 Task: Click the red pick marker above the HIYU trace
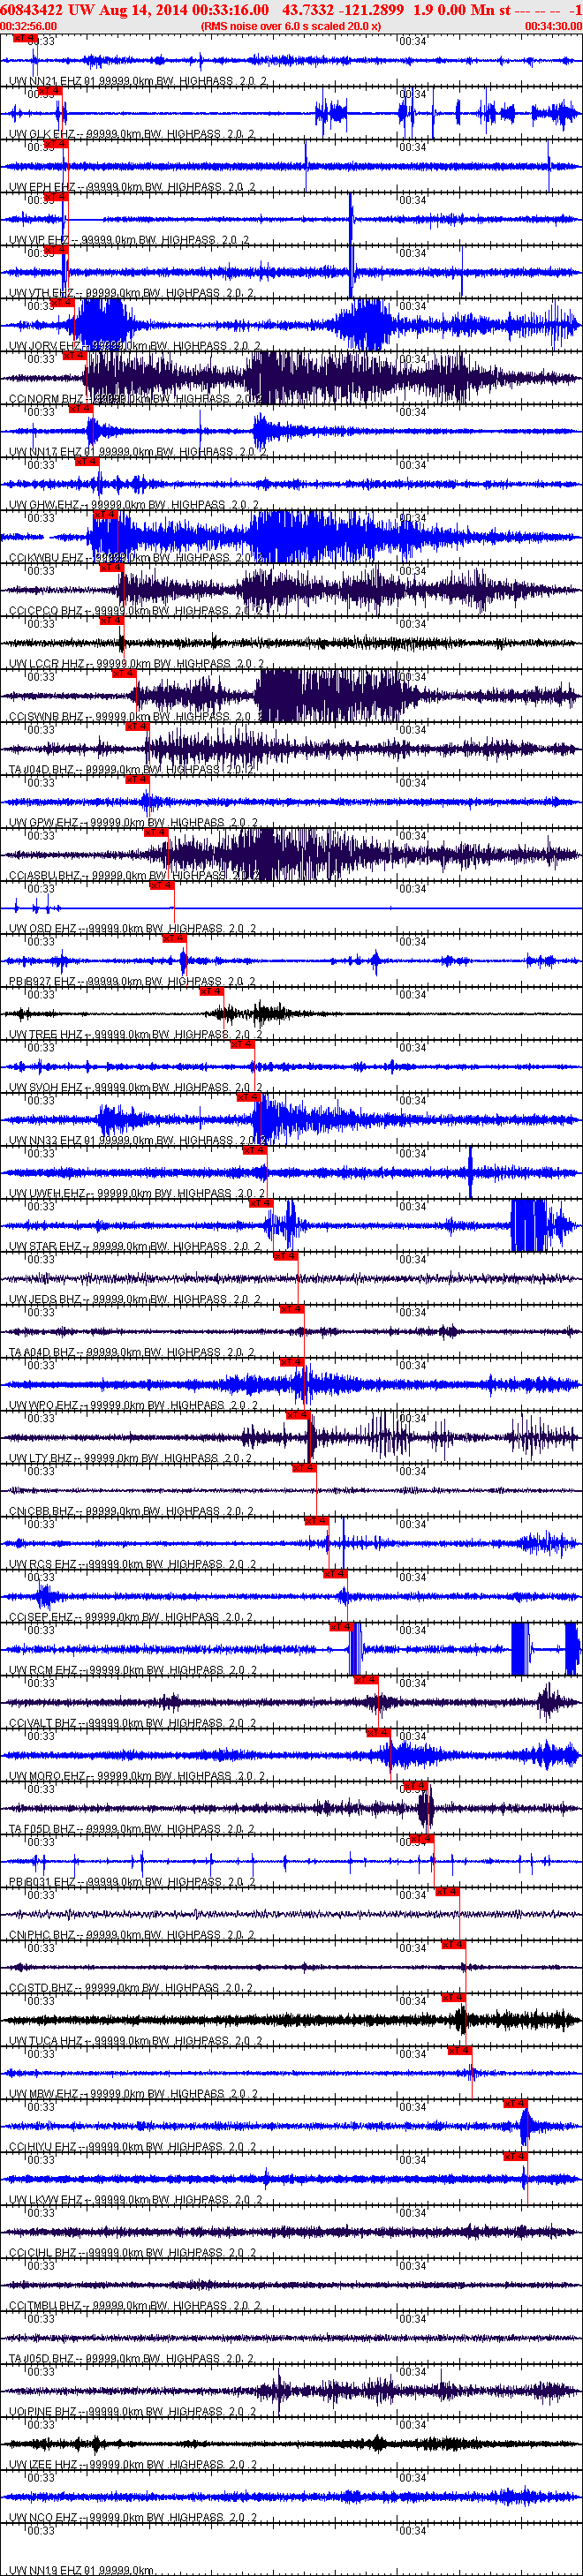(515, 2104)
